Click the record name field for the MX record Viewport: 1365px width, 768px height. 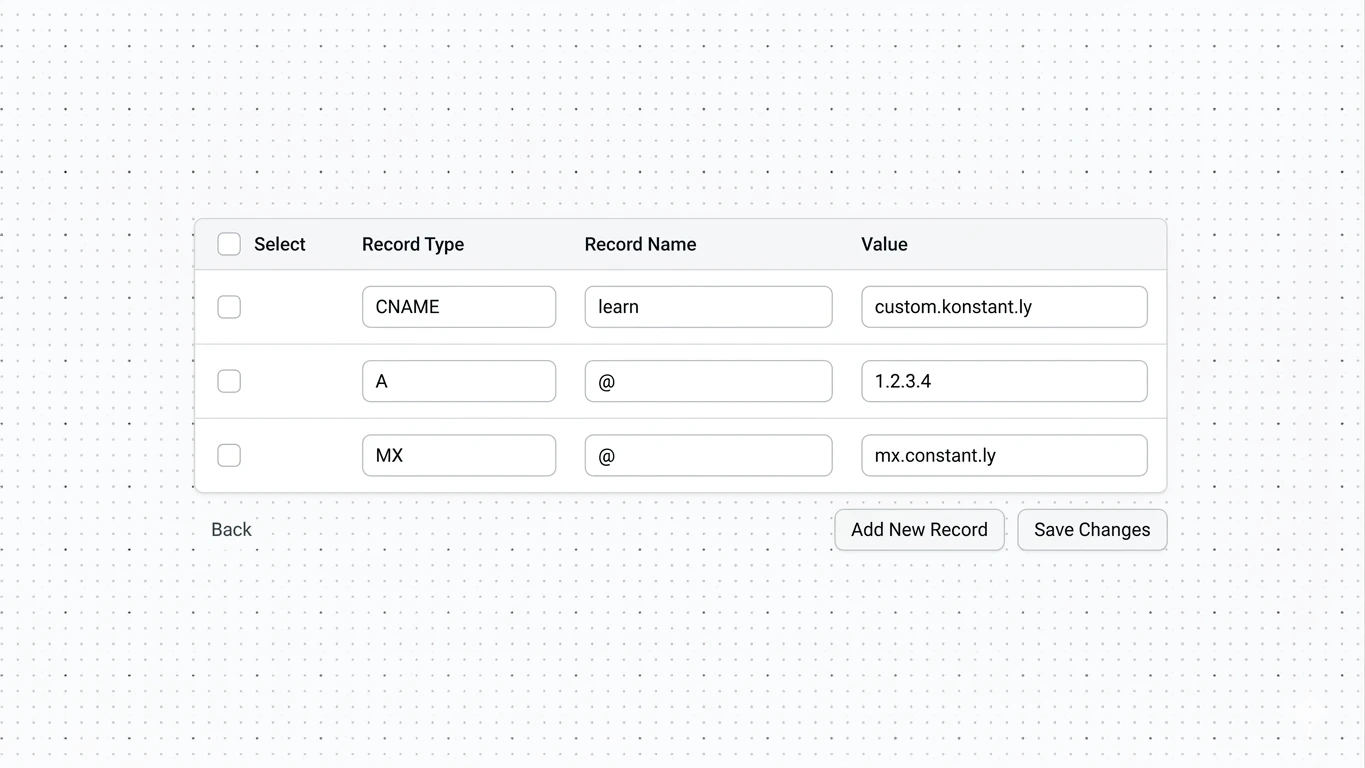tap(708, 455)
